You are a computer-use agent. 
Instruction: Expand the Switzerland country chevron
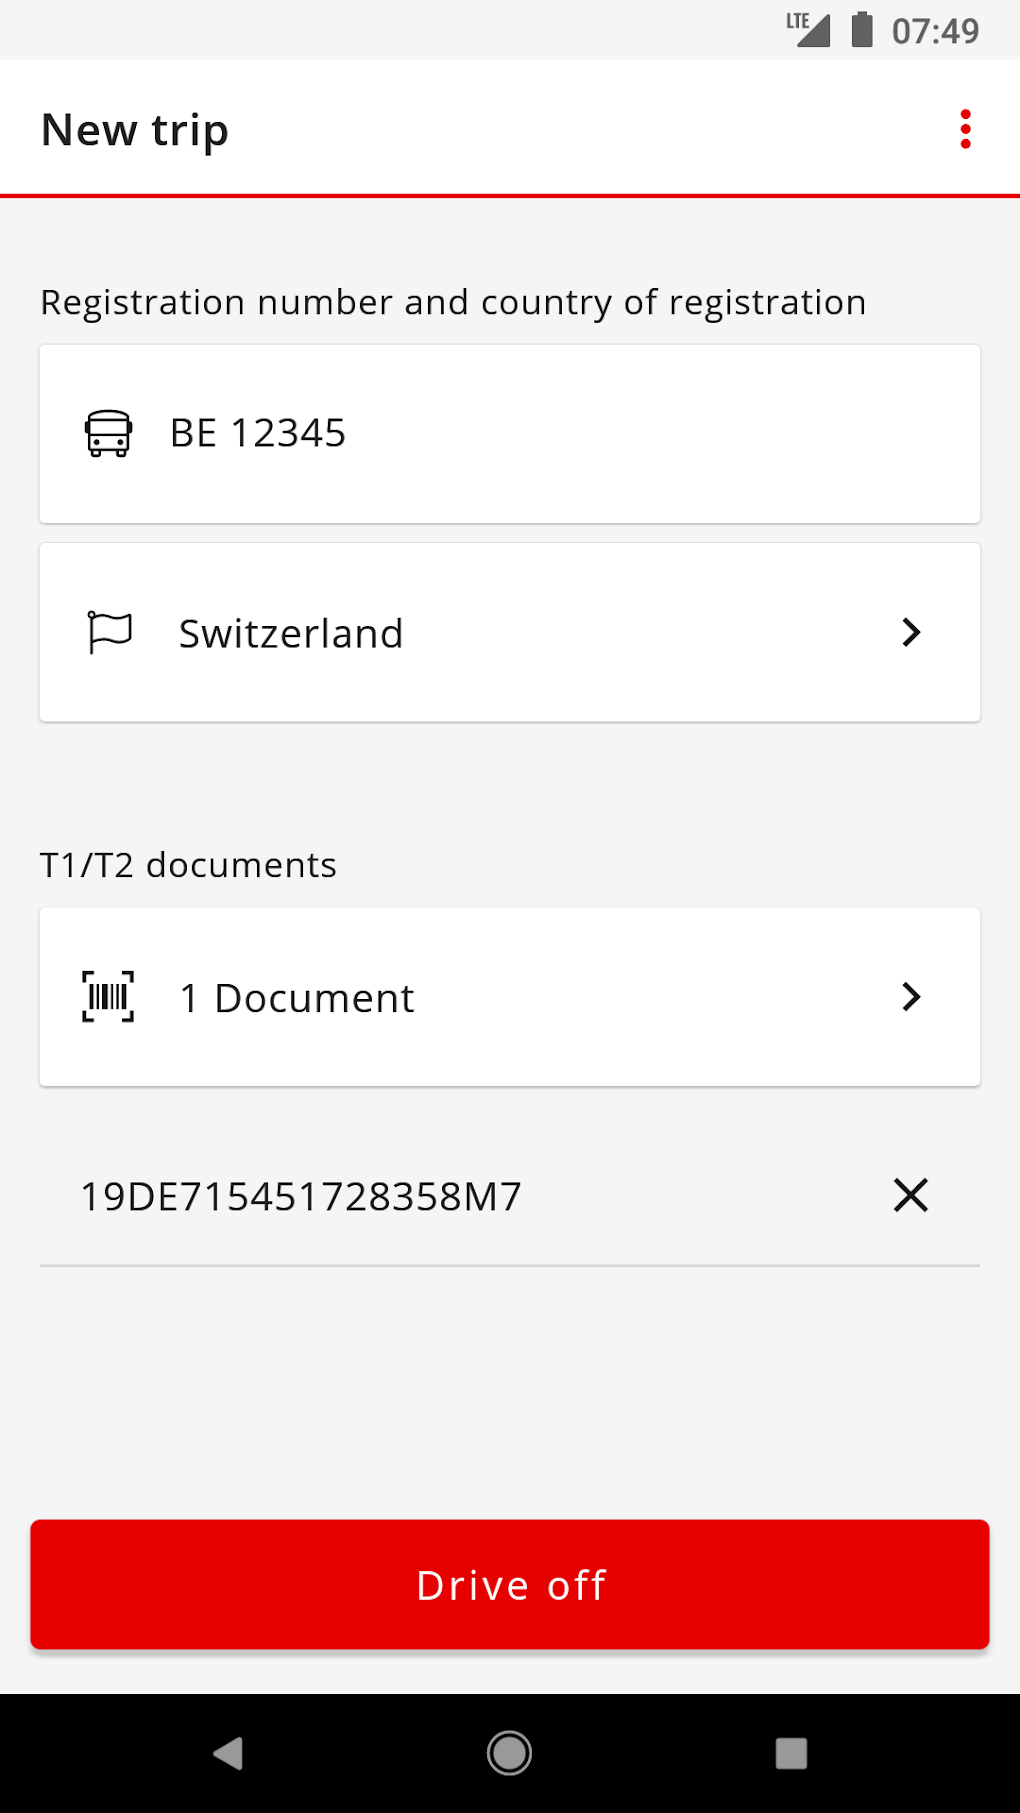pos(910,632)
